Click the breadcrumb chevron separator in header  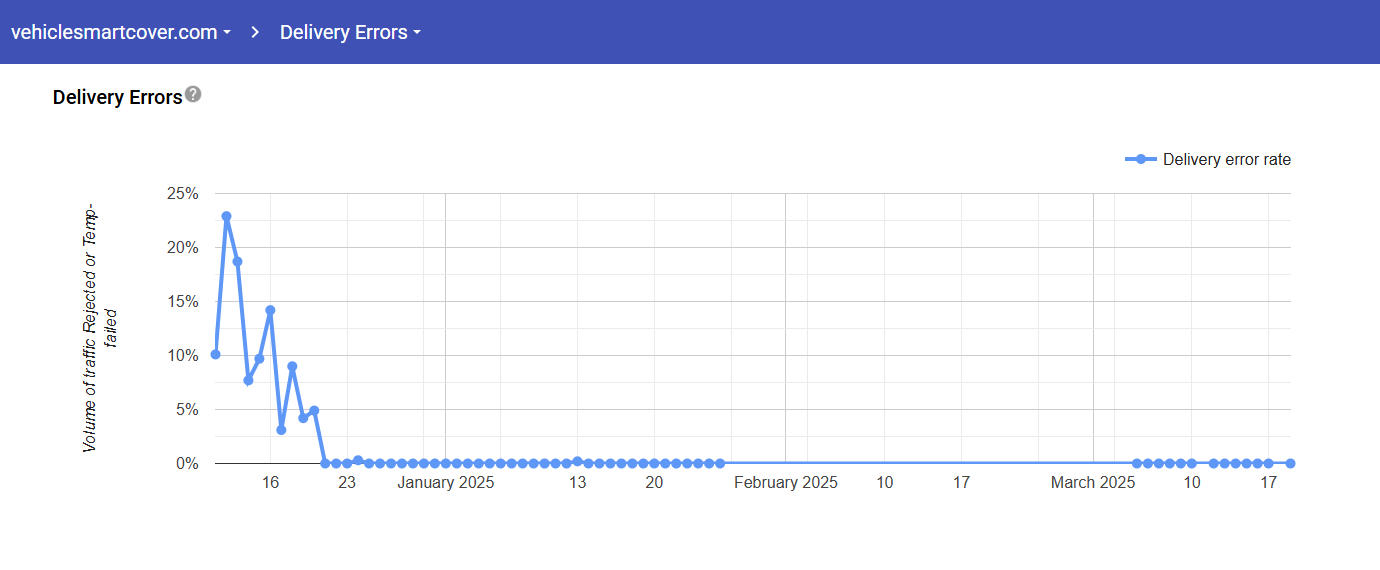coord(255,32)
